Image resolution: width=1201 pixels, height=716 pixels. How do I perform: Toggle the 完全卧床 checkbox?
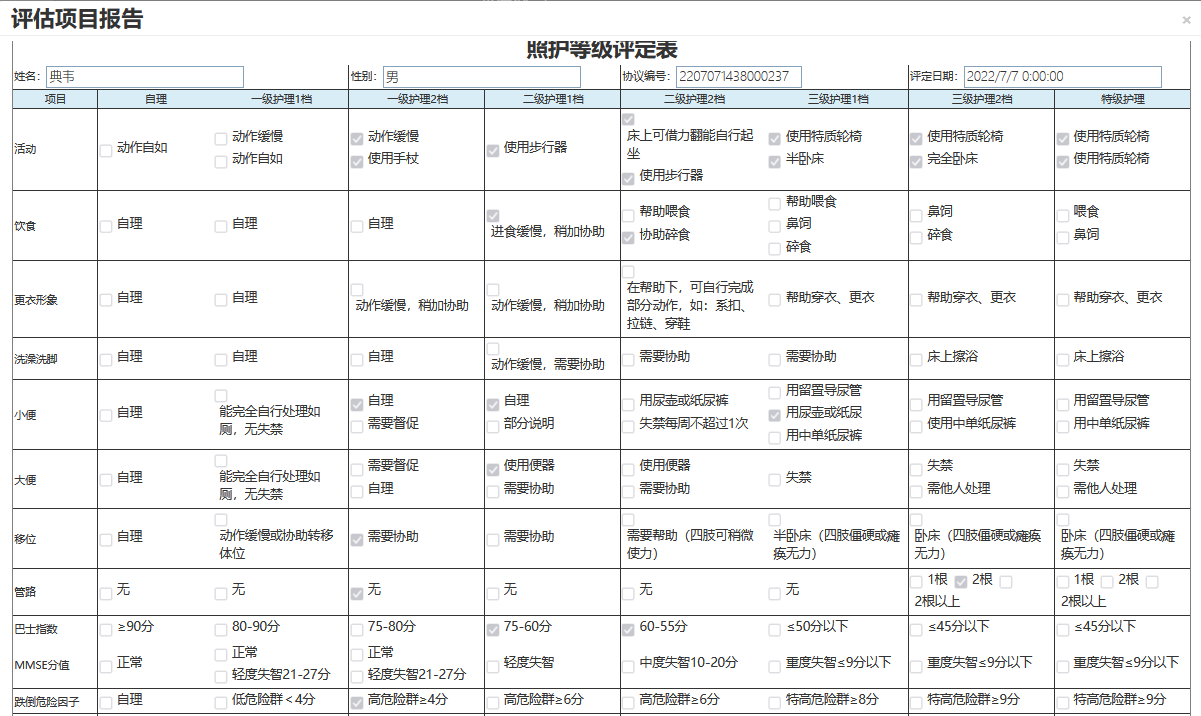[x=917, y=161]
